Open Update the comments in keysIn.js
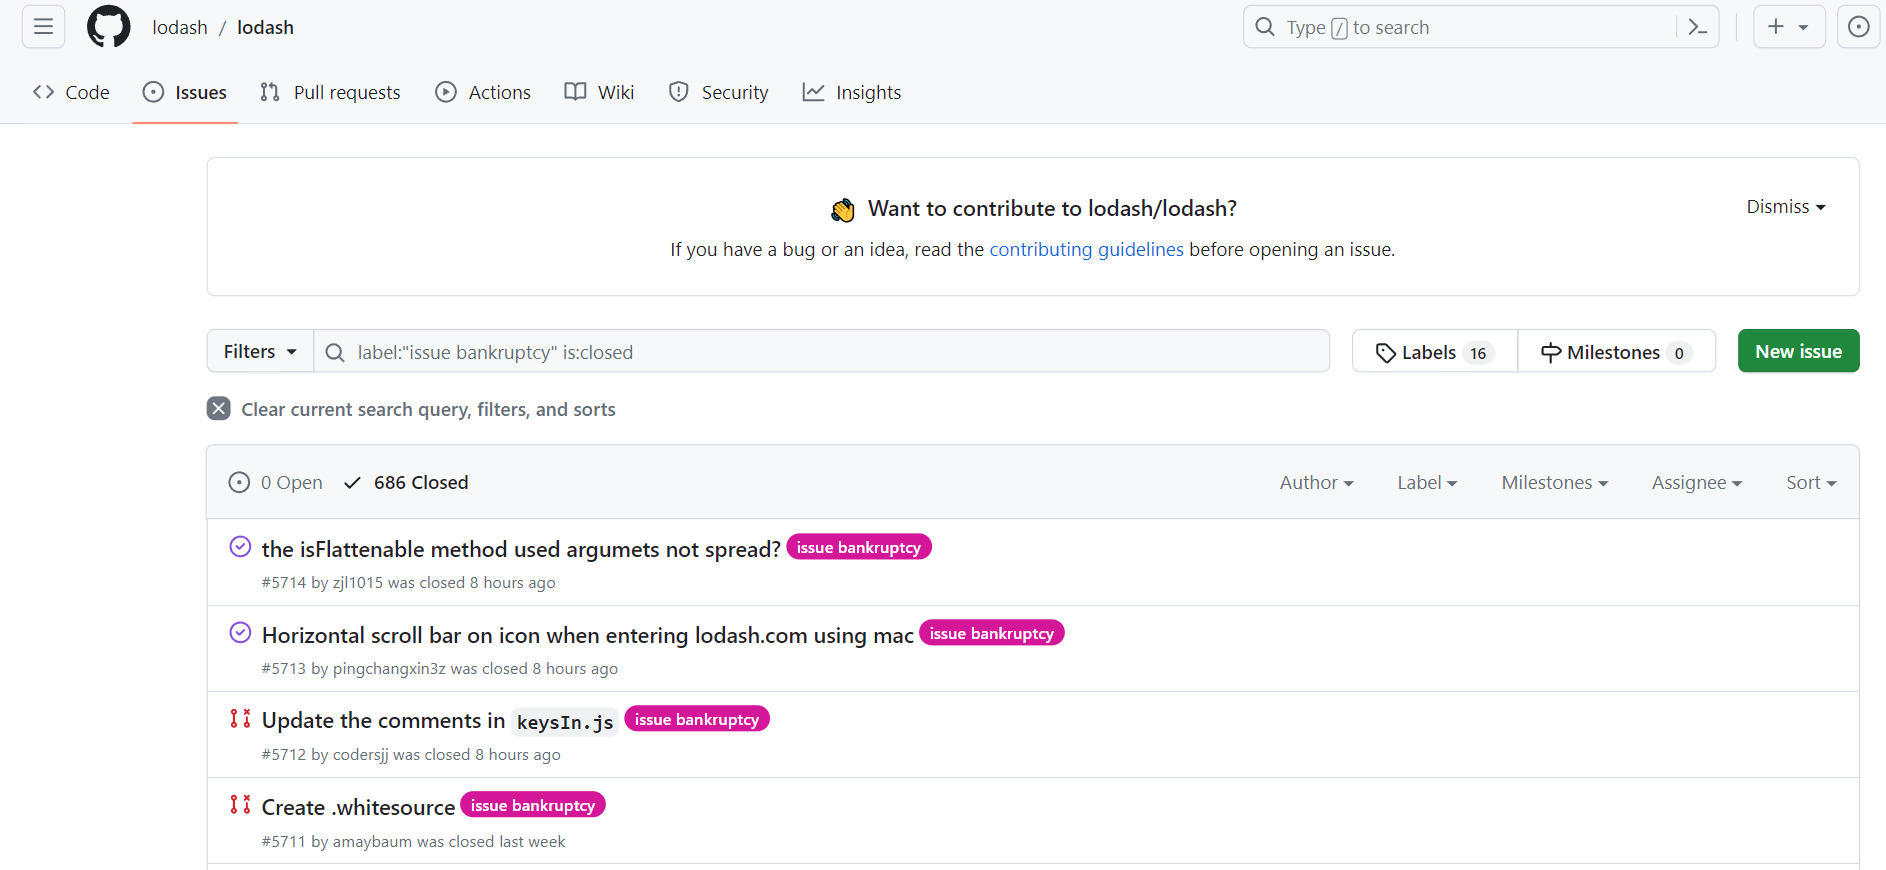Screen dimensions: 1886x870 [x=440, y=721]
